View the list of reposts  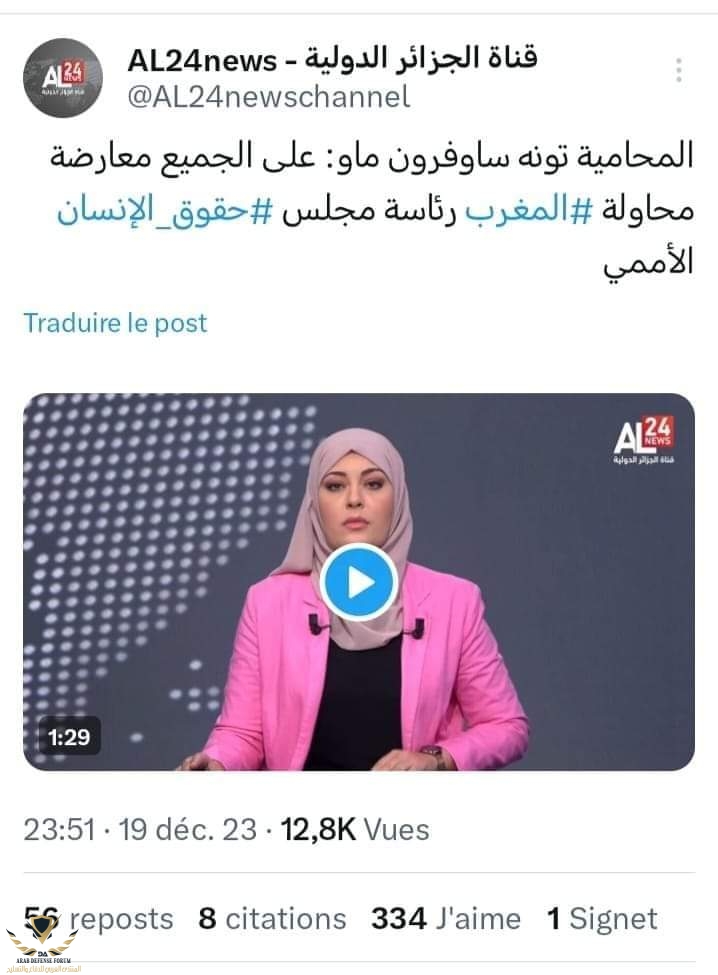(x=98, y=918)
